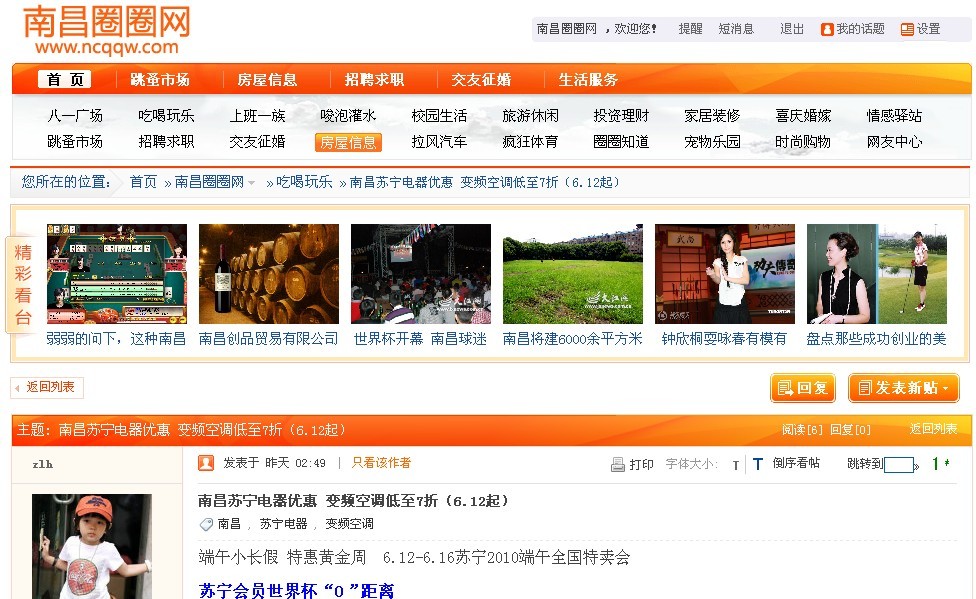Open the 疯狂体育 forum category
This screenshot has width=976, height=599.
tap(530, 142)
